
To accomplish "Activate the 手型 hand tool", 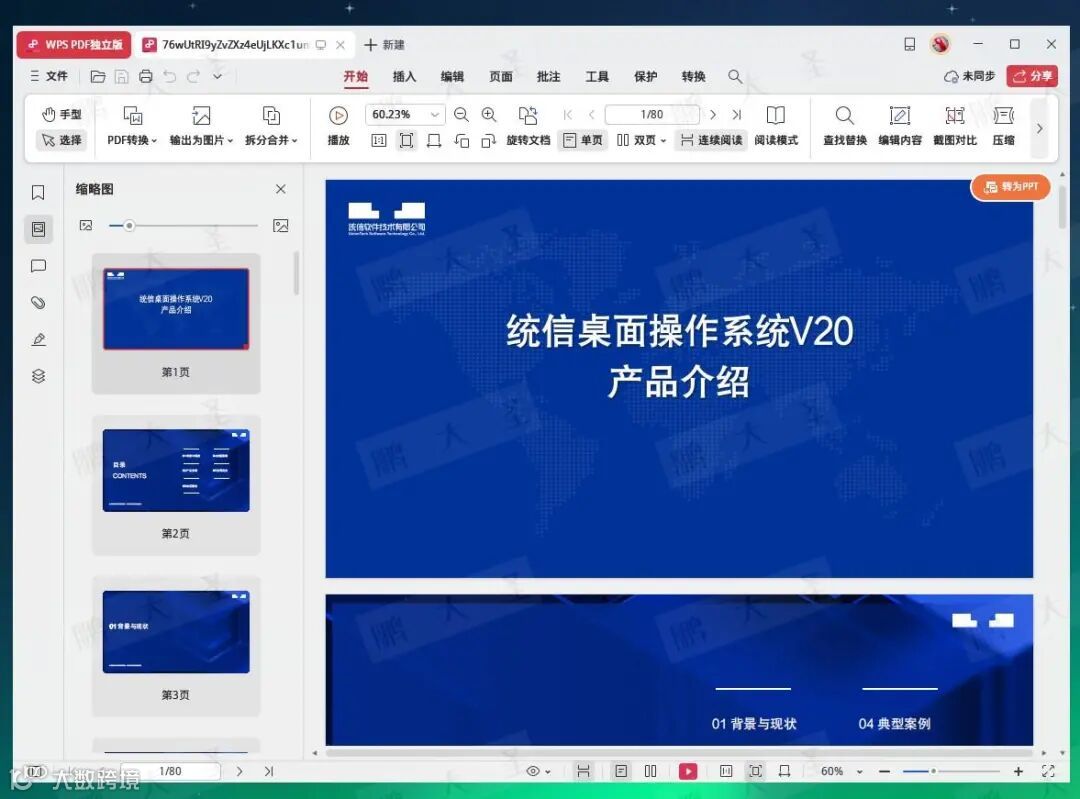I will 62,114.
